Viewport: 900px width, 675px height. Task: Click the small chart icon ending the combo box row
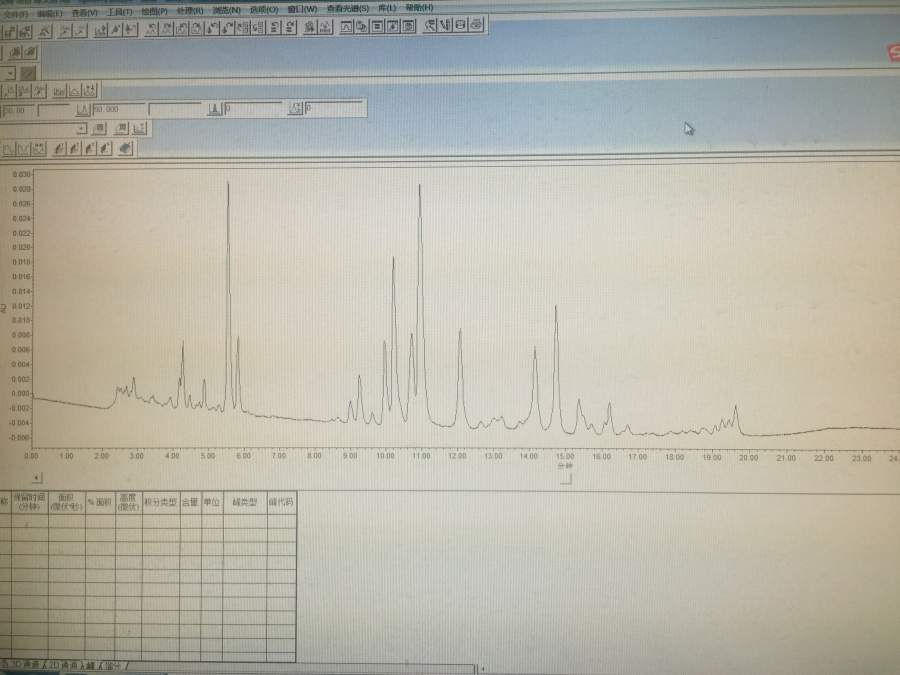pos(140,128)
